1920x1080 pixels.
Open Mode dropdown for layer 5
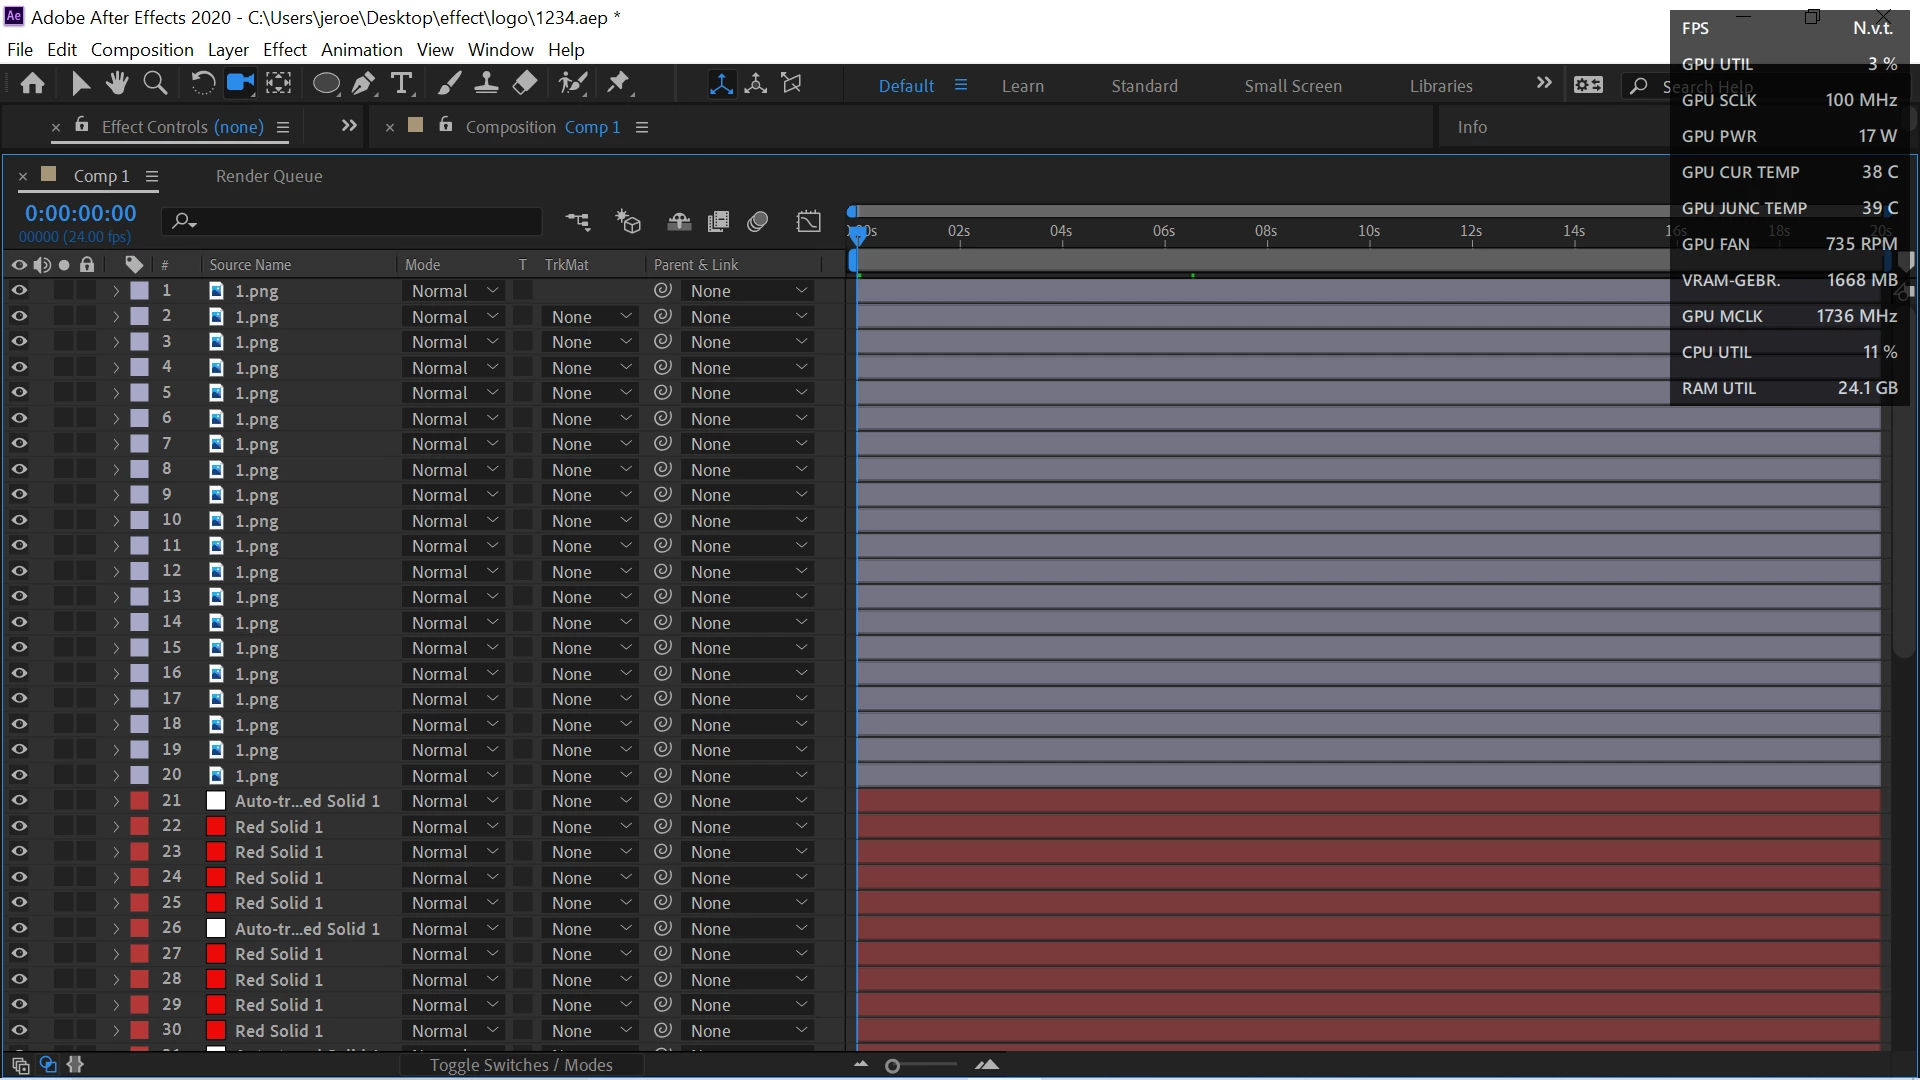(454, 394)
